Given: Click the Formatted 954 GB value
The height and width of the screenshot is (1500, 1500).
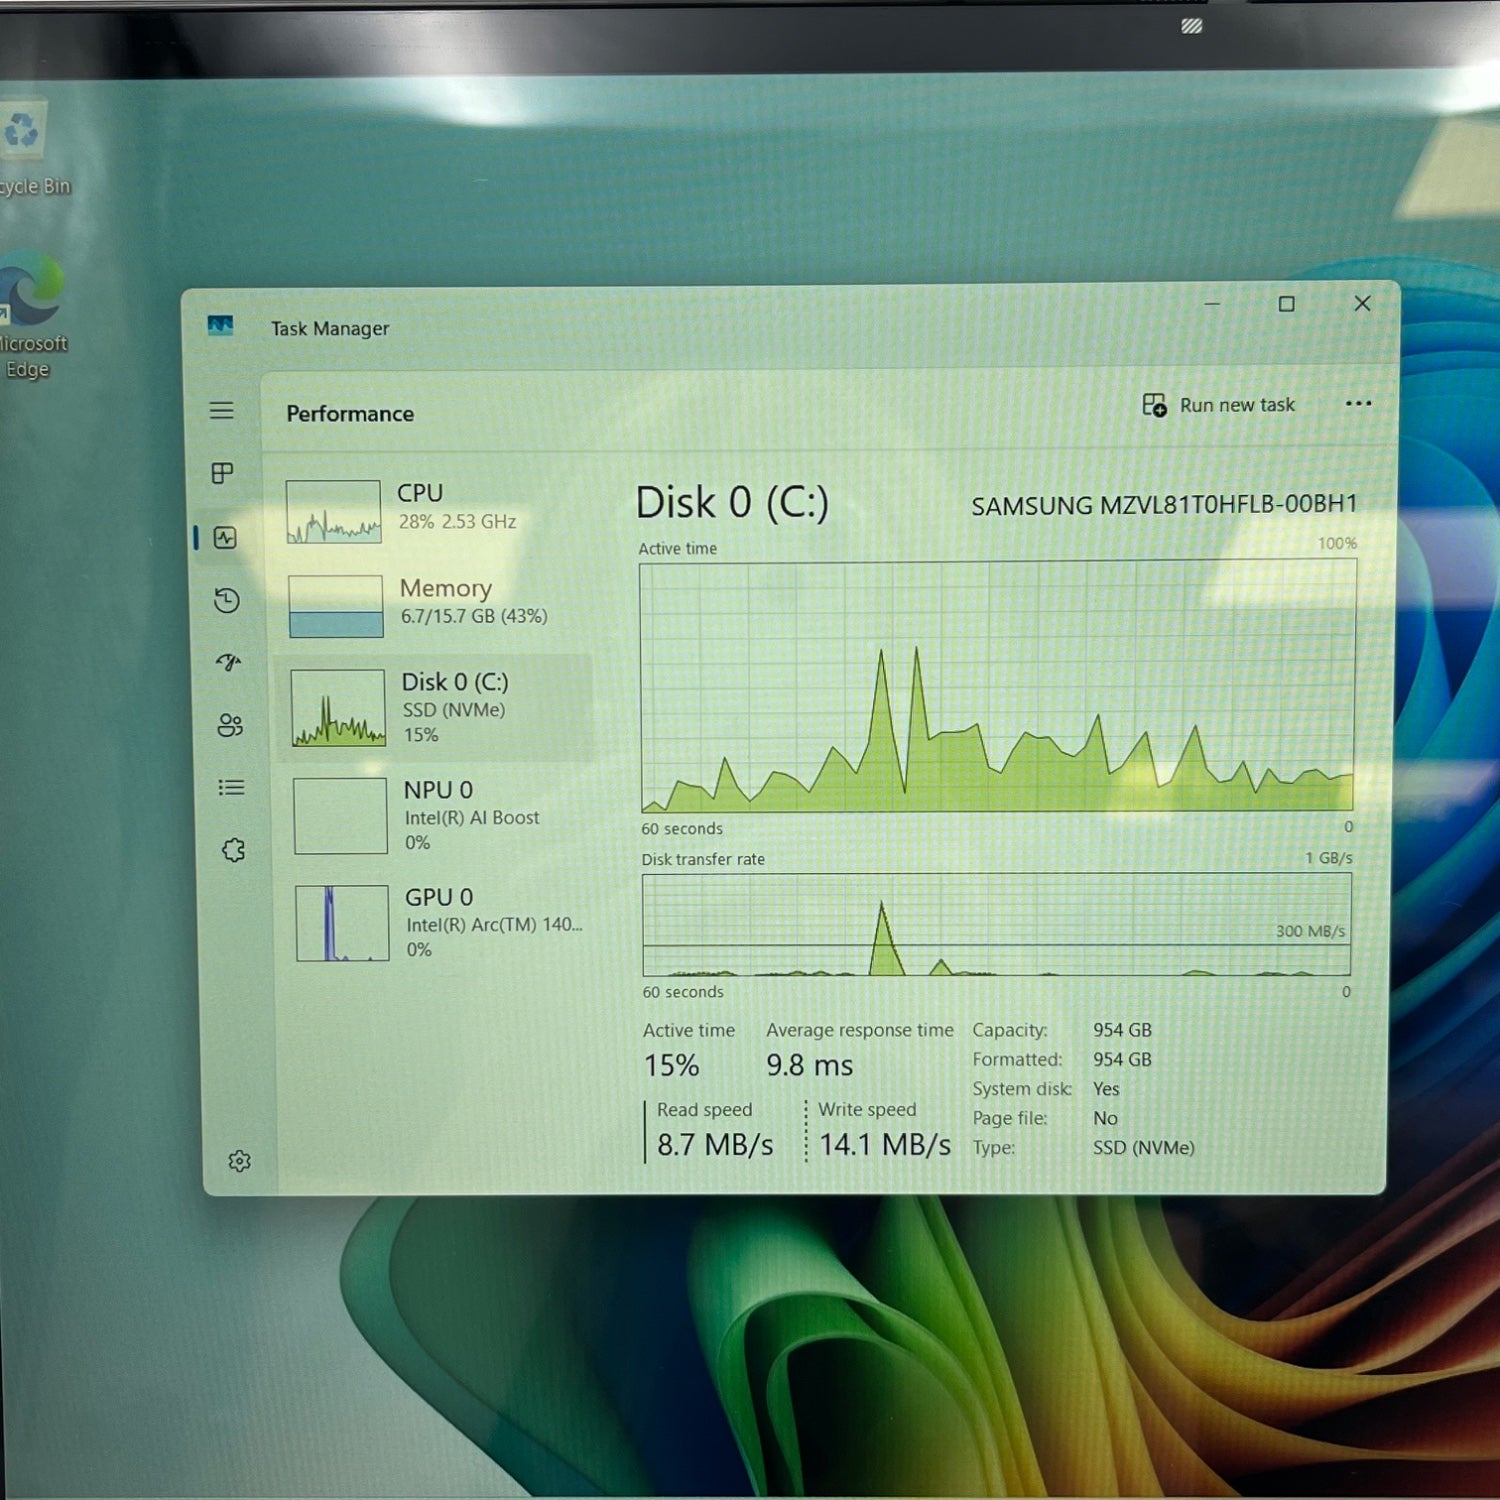Looking at the screenshot, I should (x=1122, y=1059).
